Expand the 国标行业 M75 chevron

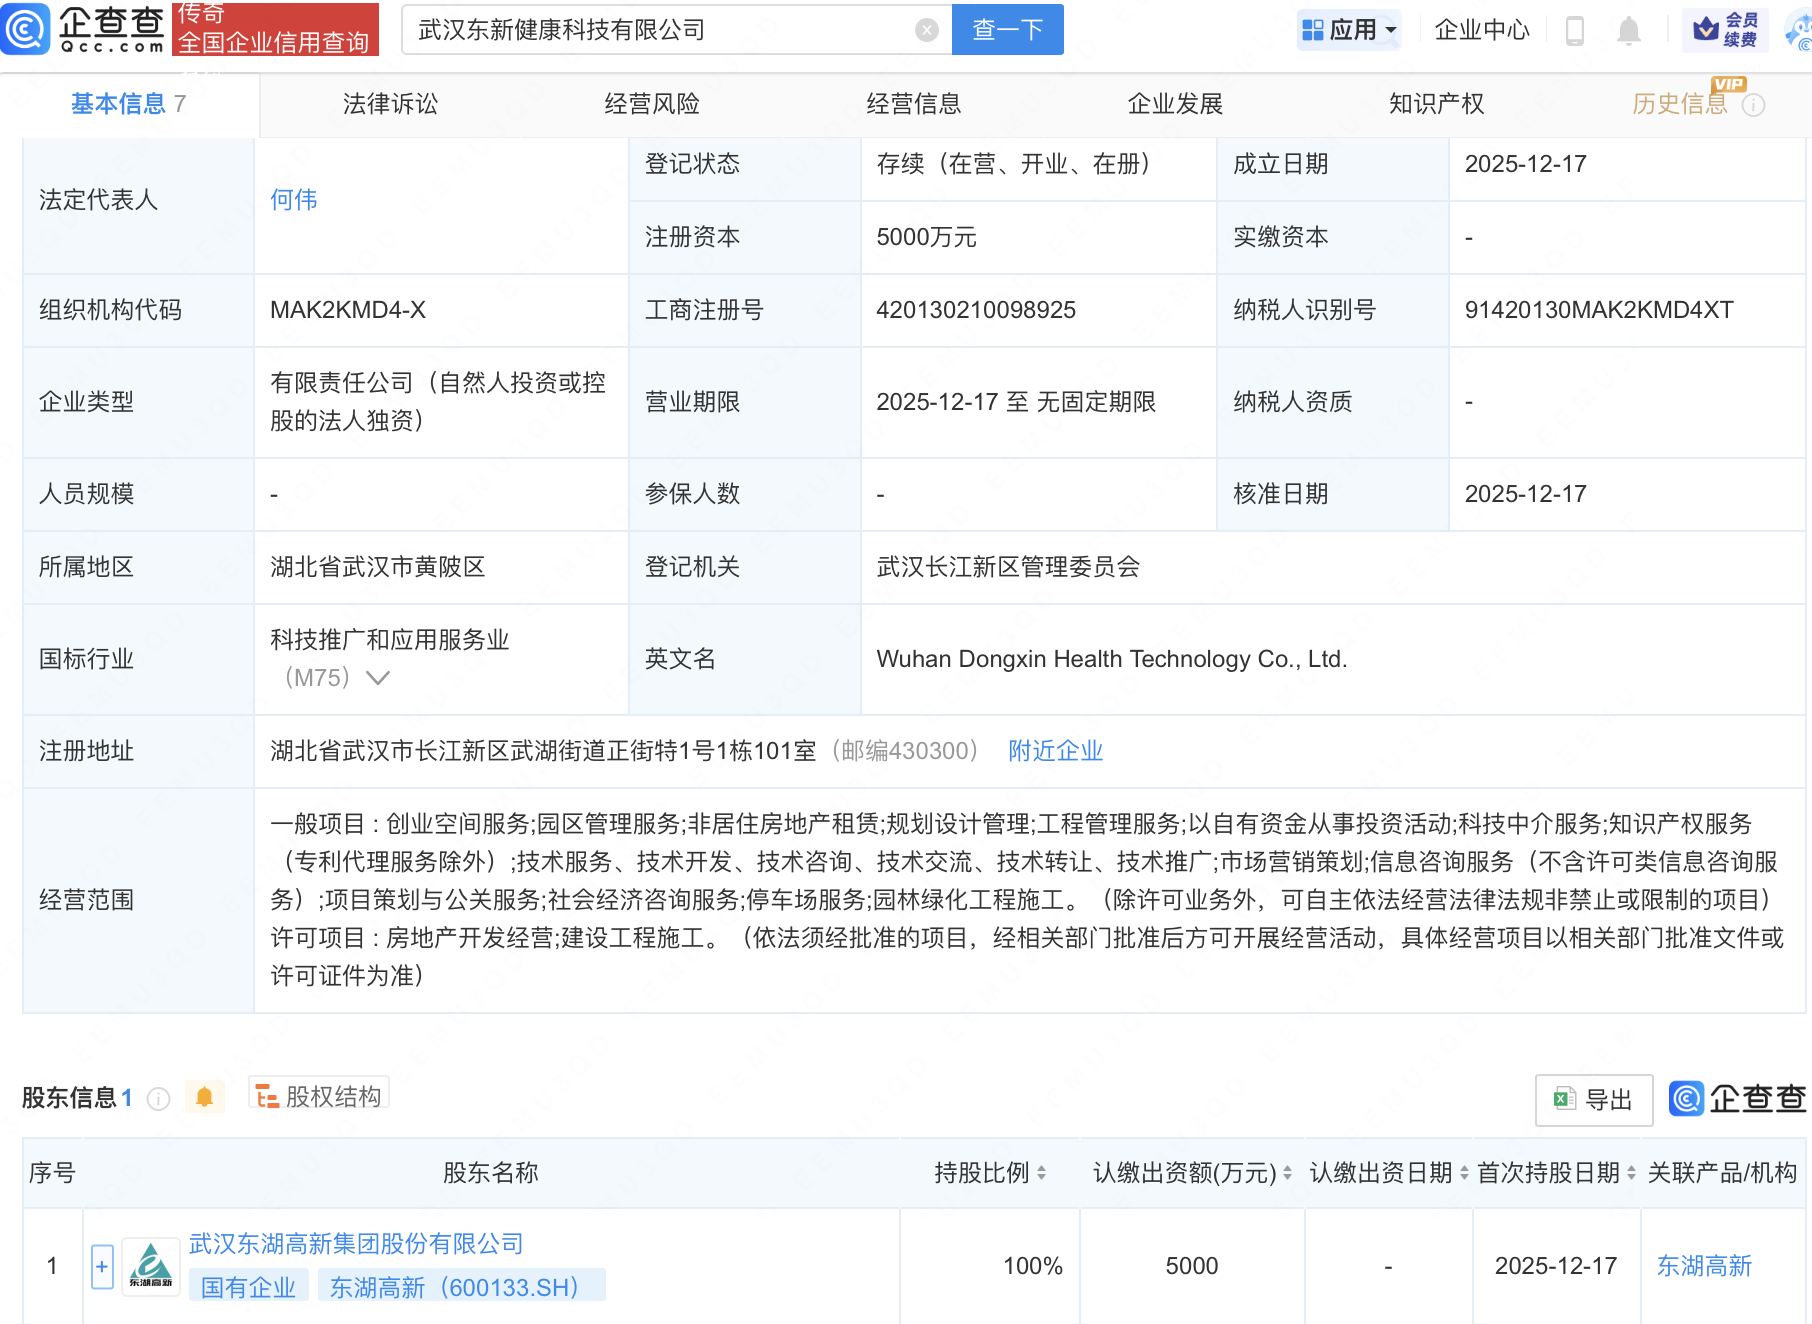378,678
